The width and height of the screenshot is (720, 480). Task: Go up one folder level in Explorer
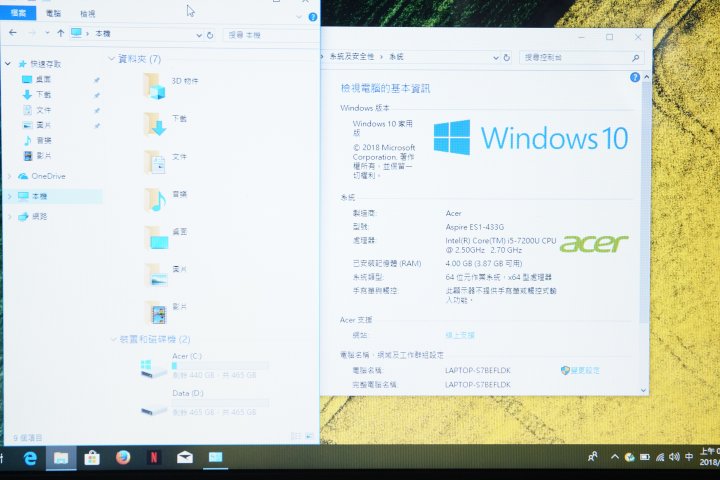point(61,33)
